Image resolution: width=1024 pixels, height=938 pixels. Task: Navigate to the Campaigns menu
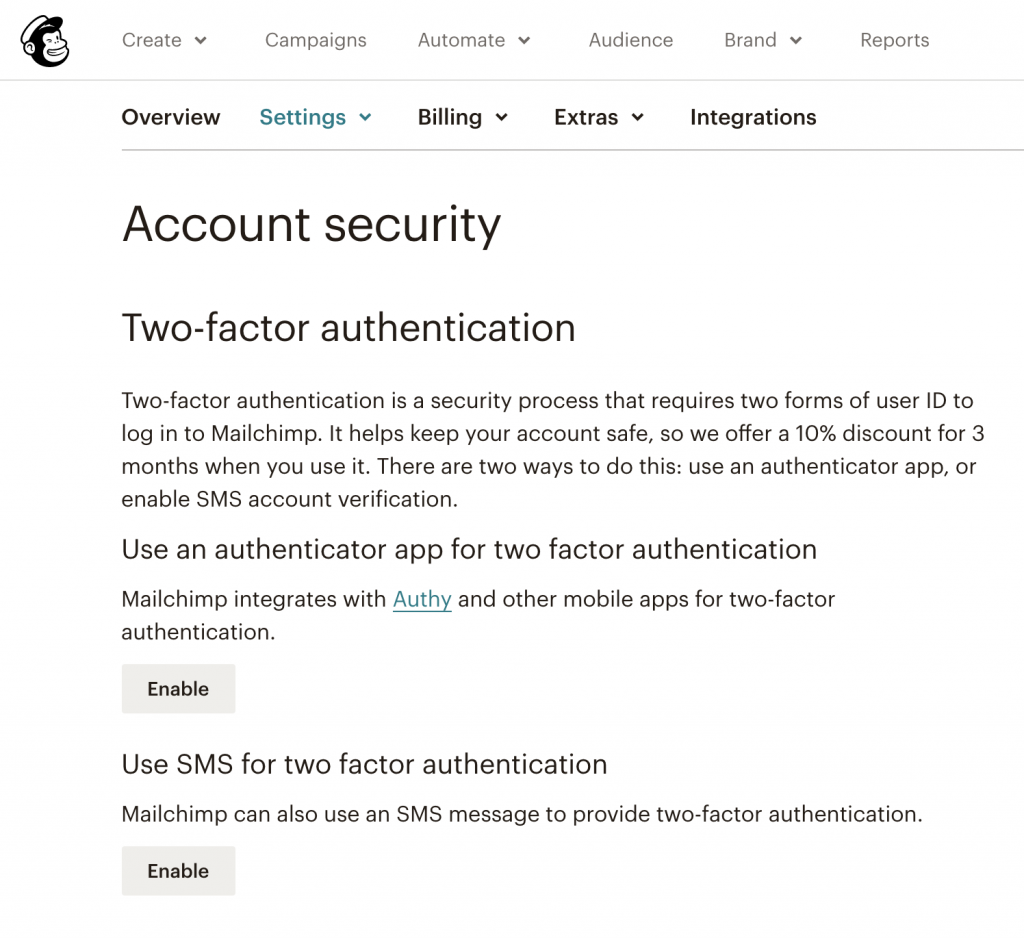tap(315, 40)
